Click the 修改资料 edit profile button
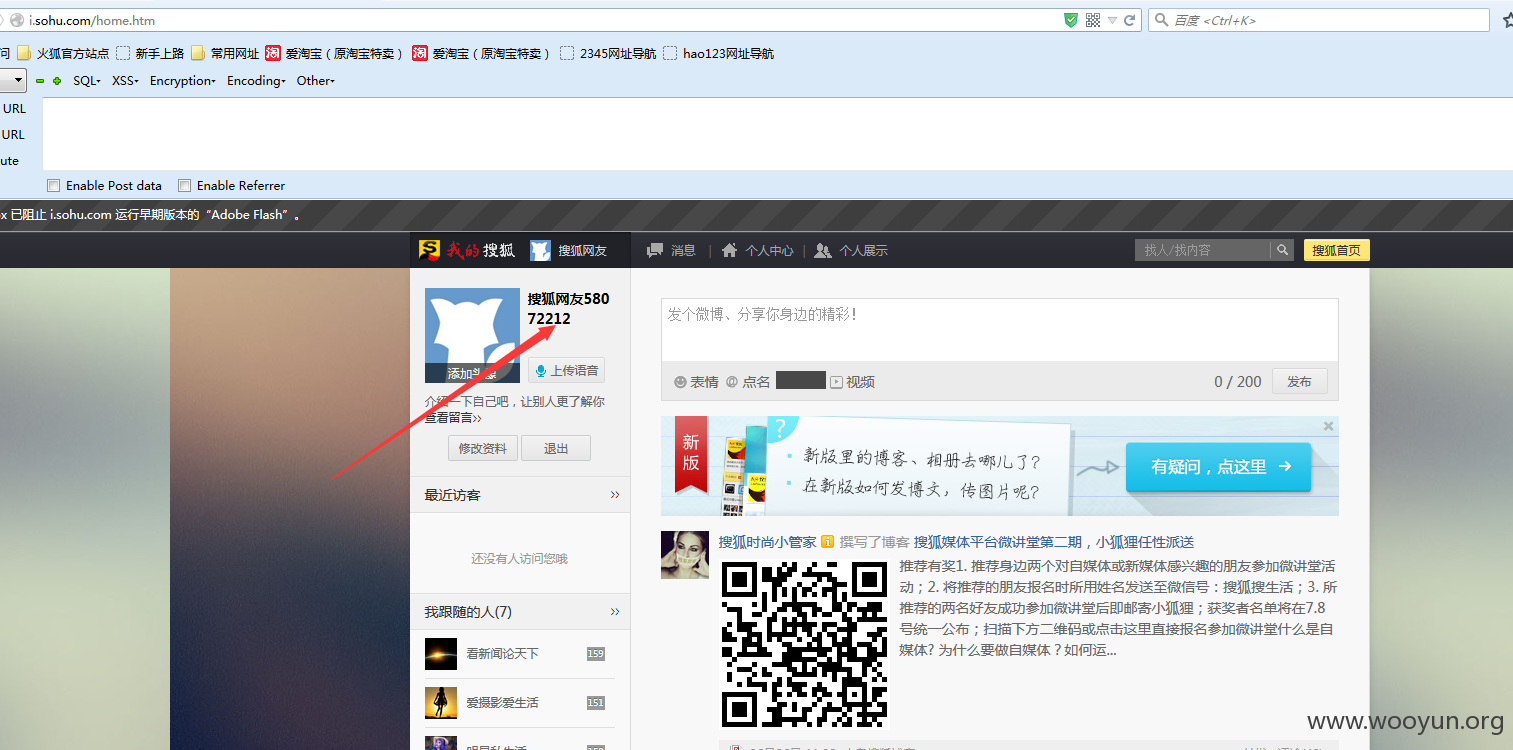This screenshot has height=750, width=1513. [483, 448]
